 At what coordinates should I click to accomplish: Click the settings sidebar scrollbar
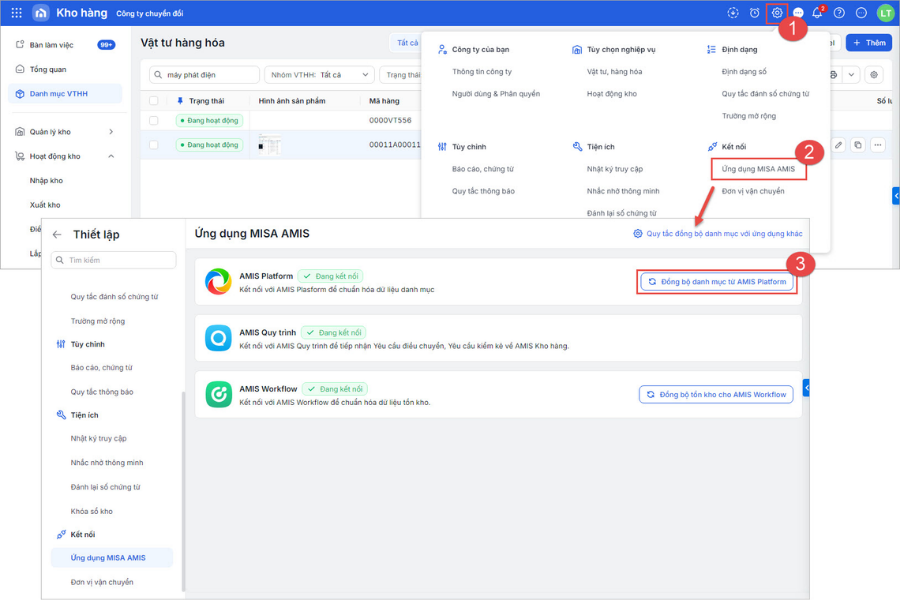(x=184, y=491)
